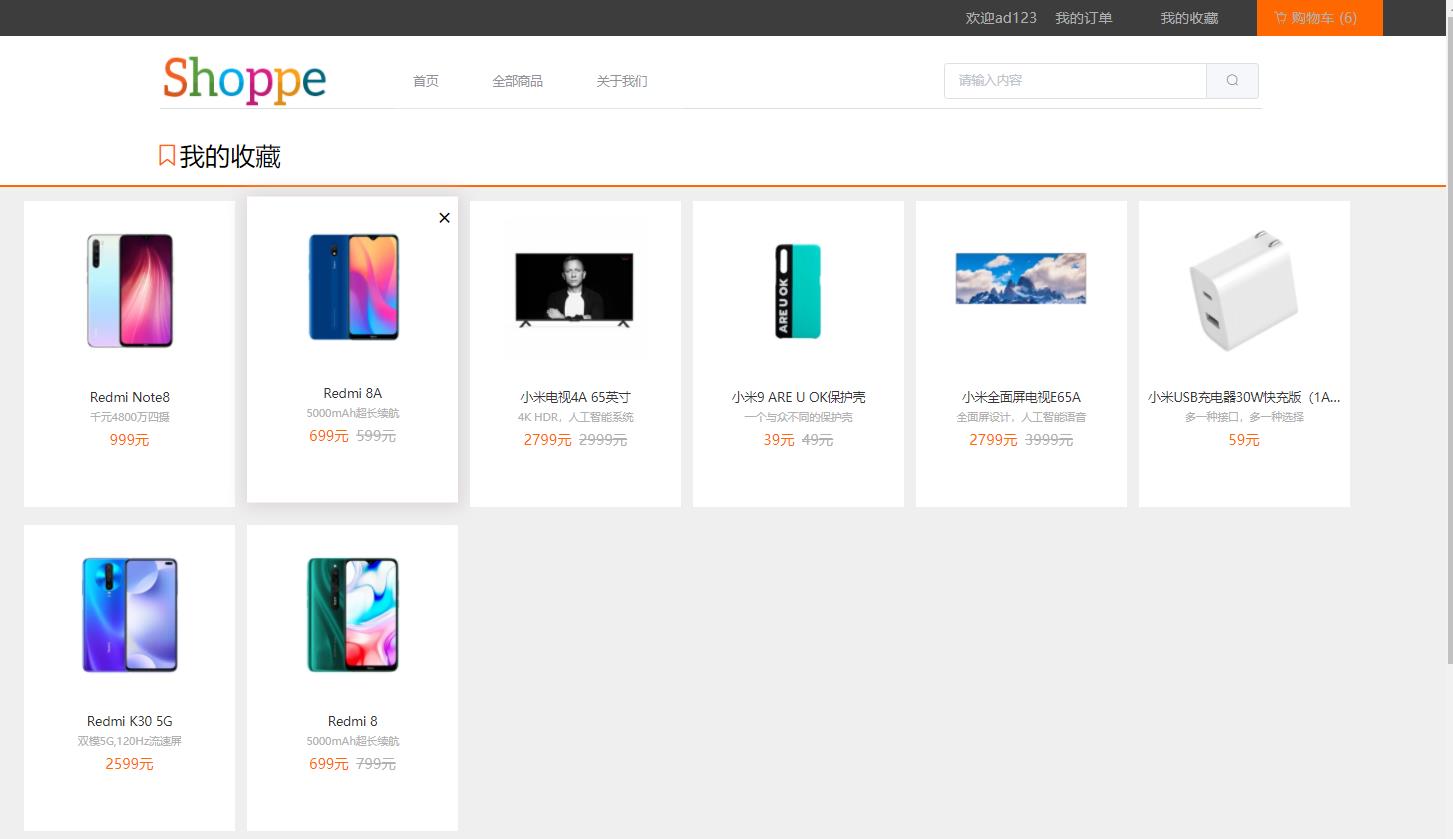Click the Shoppe logo
The width and height of the screenshot is (1453, 839).
point(245,79)
